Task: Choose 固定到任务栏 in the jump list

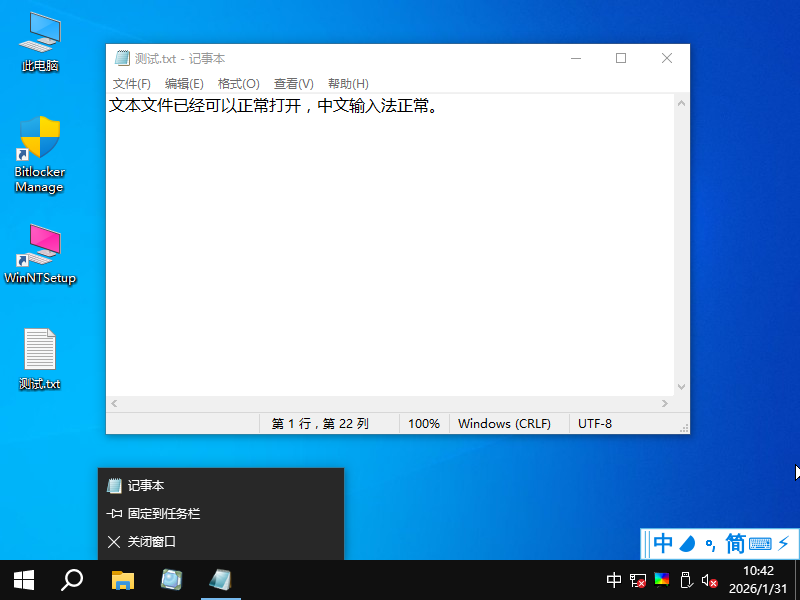Action: (x=164, y=514)
